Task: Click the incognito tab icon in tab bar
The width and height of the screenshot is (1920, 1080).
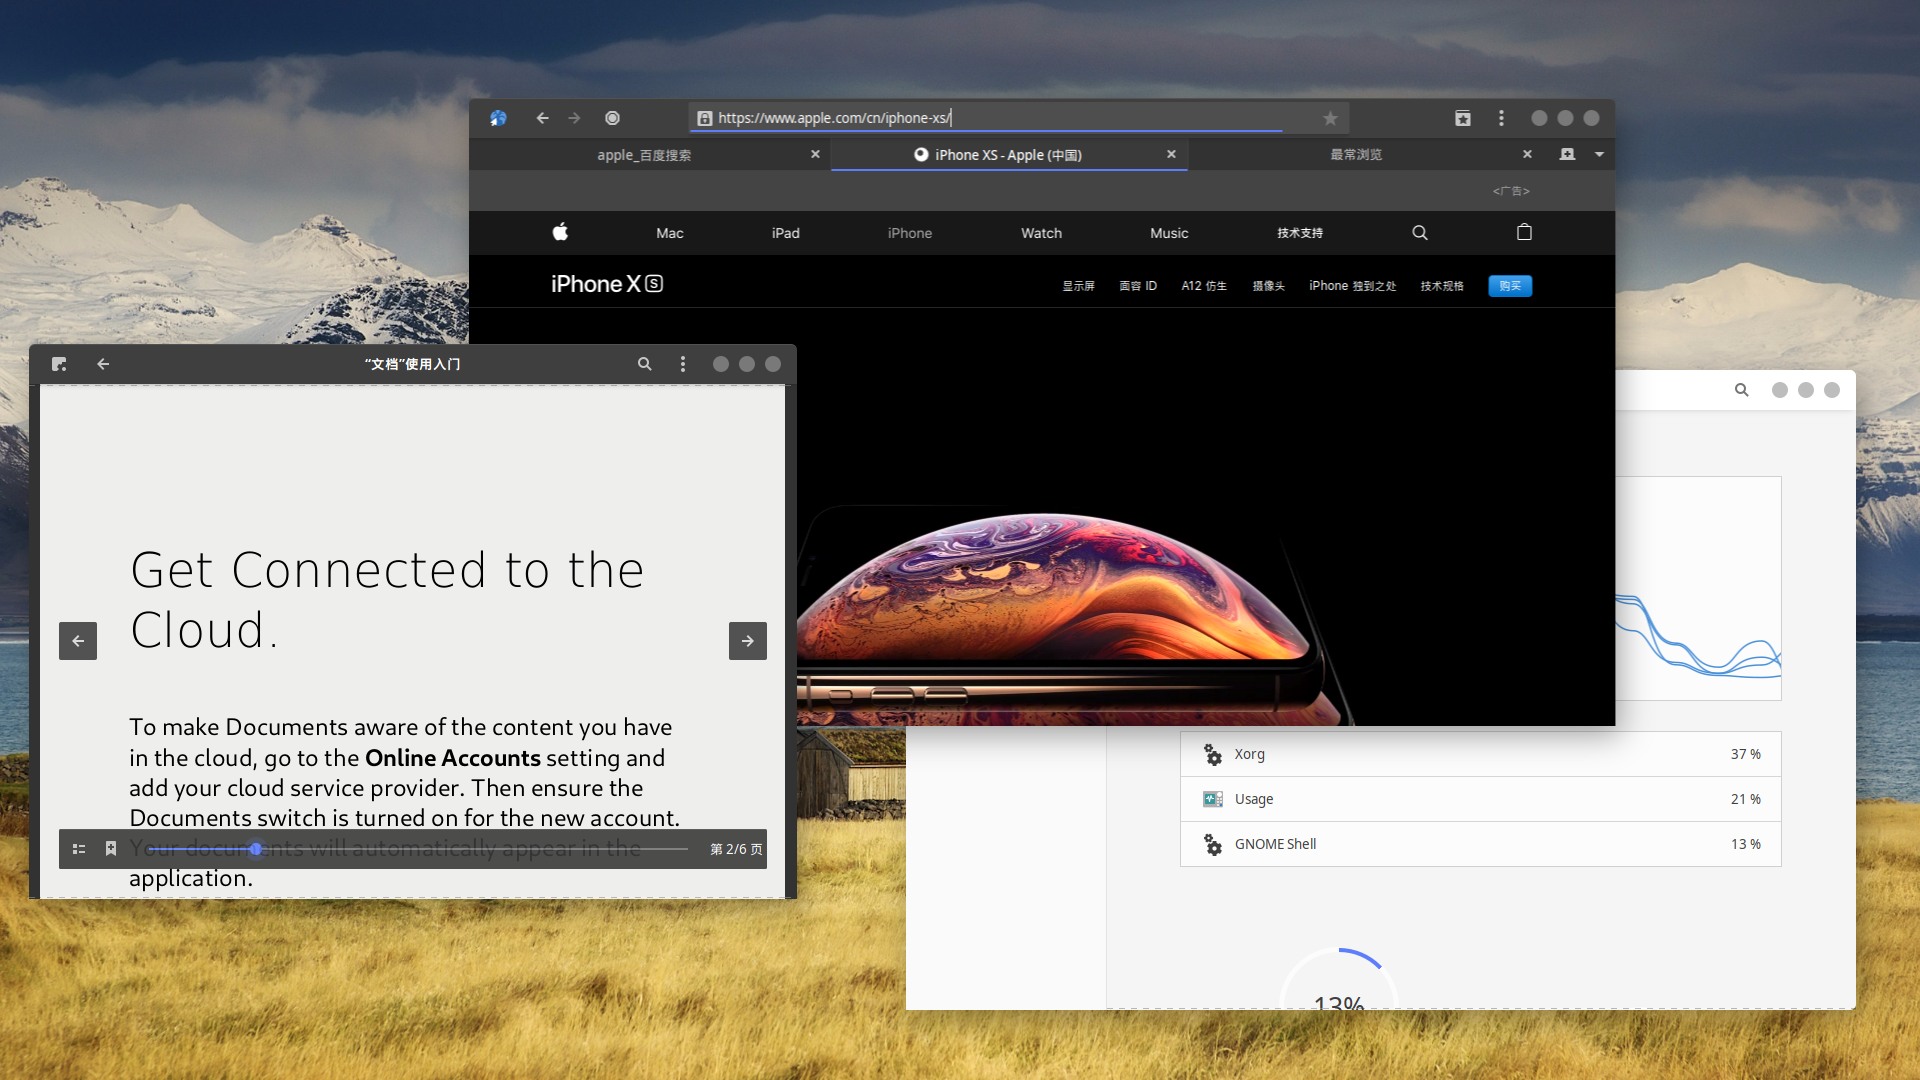Action: (x=1567, y=154)
